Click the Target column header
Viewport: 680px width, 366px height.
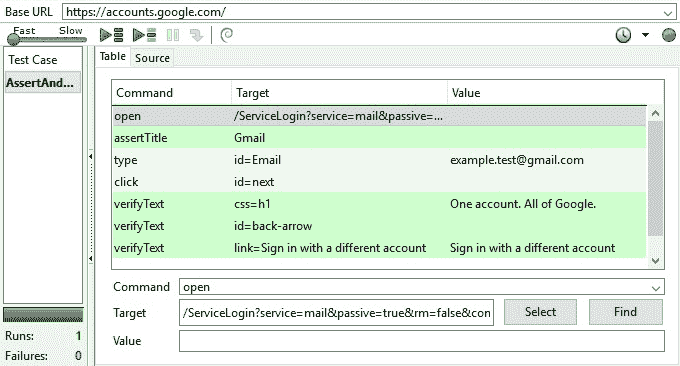click(339, 93)
